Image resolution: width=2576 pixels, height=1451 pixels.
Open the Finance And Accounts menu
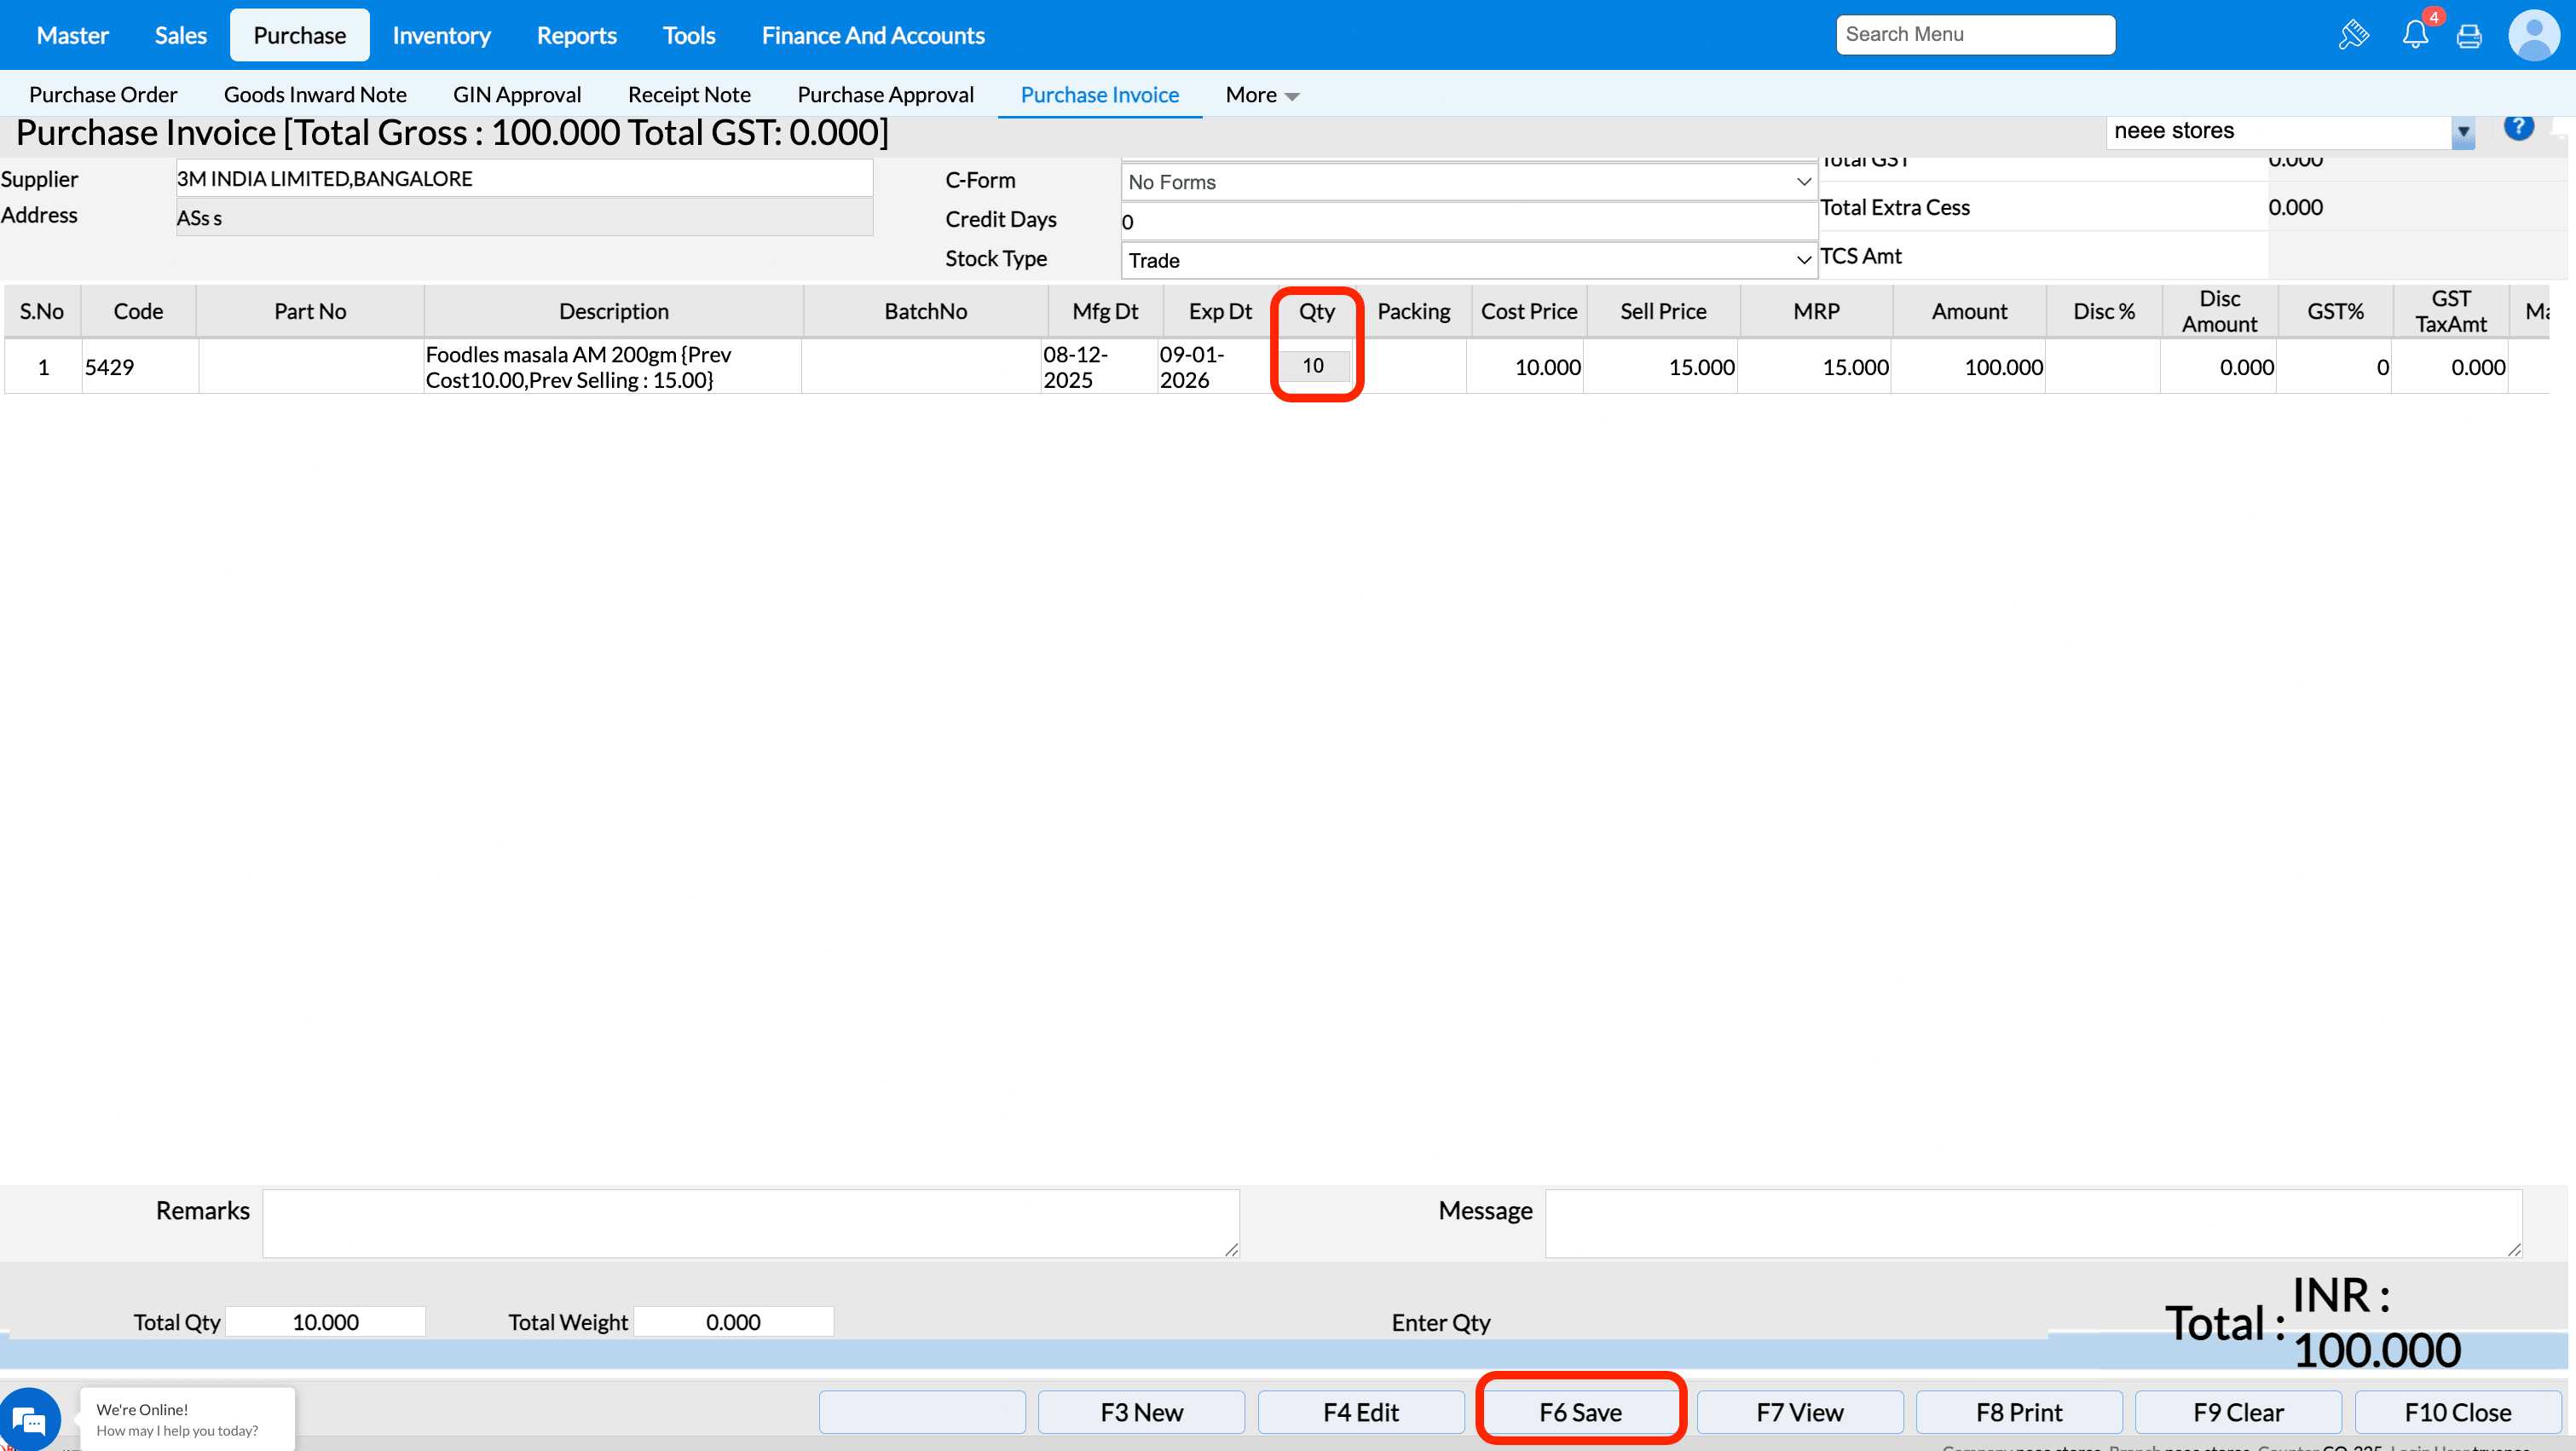[x=872, y=35]
